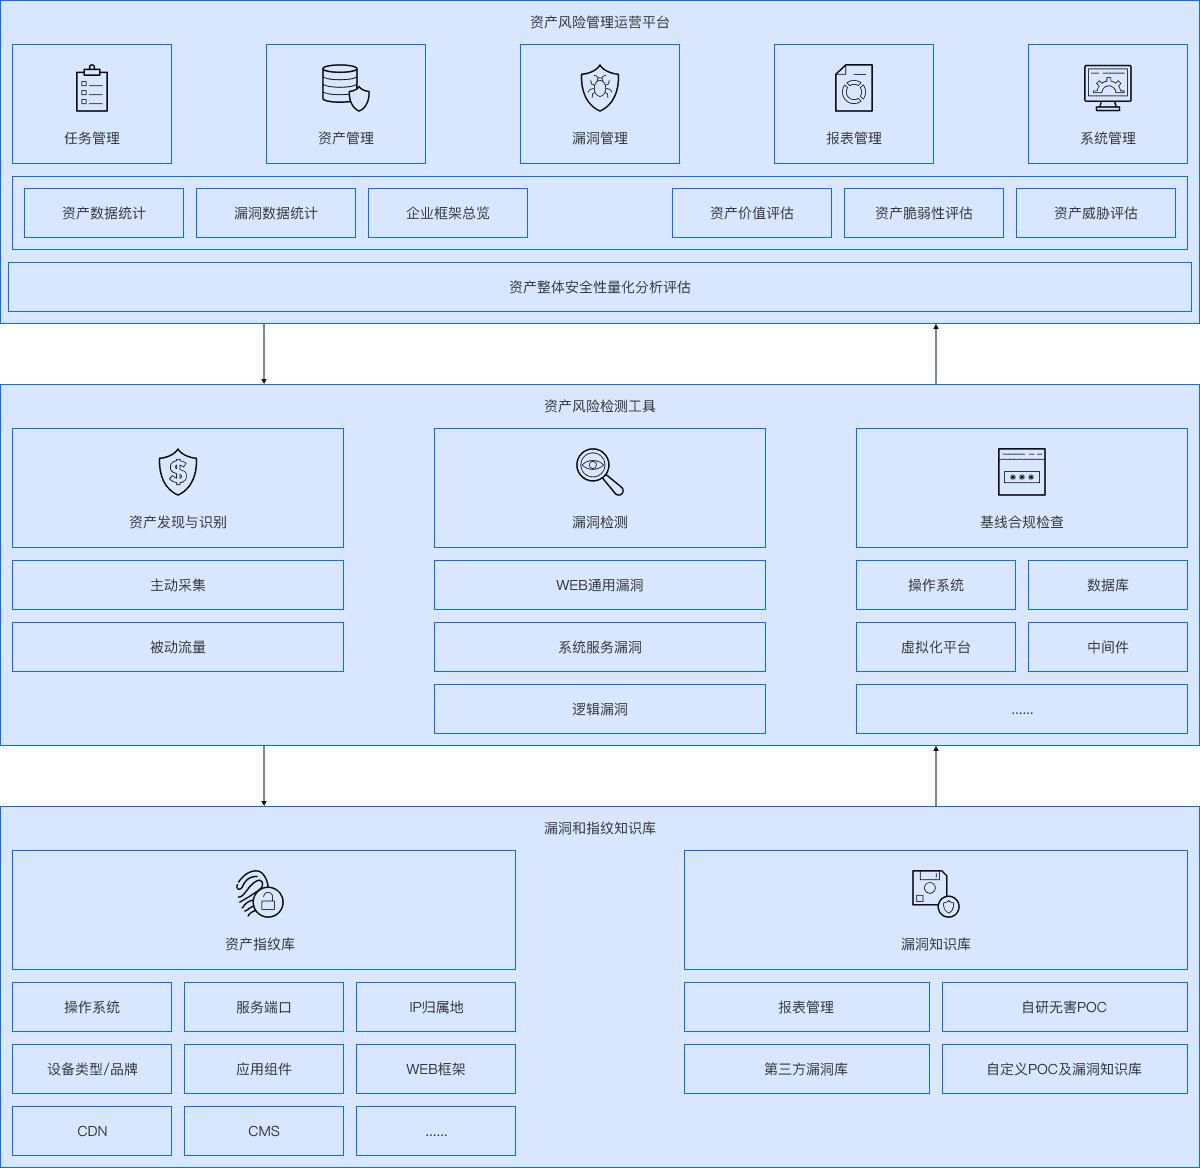Open the 资产数据统计 box
The height and width of the screenshot is (1168, 1200).
coord(104,213)
